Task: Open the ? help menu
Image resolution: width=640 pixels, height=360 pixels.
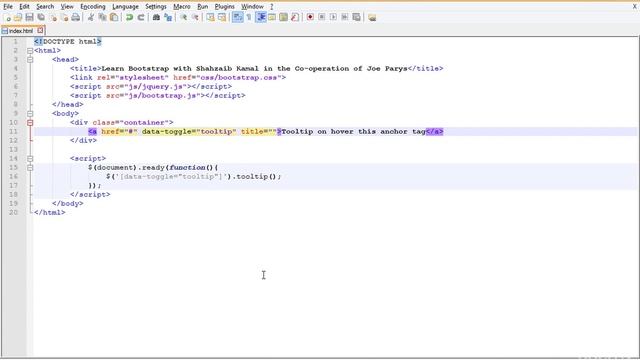Action: [272, 7]
